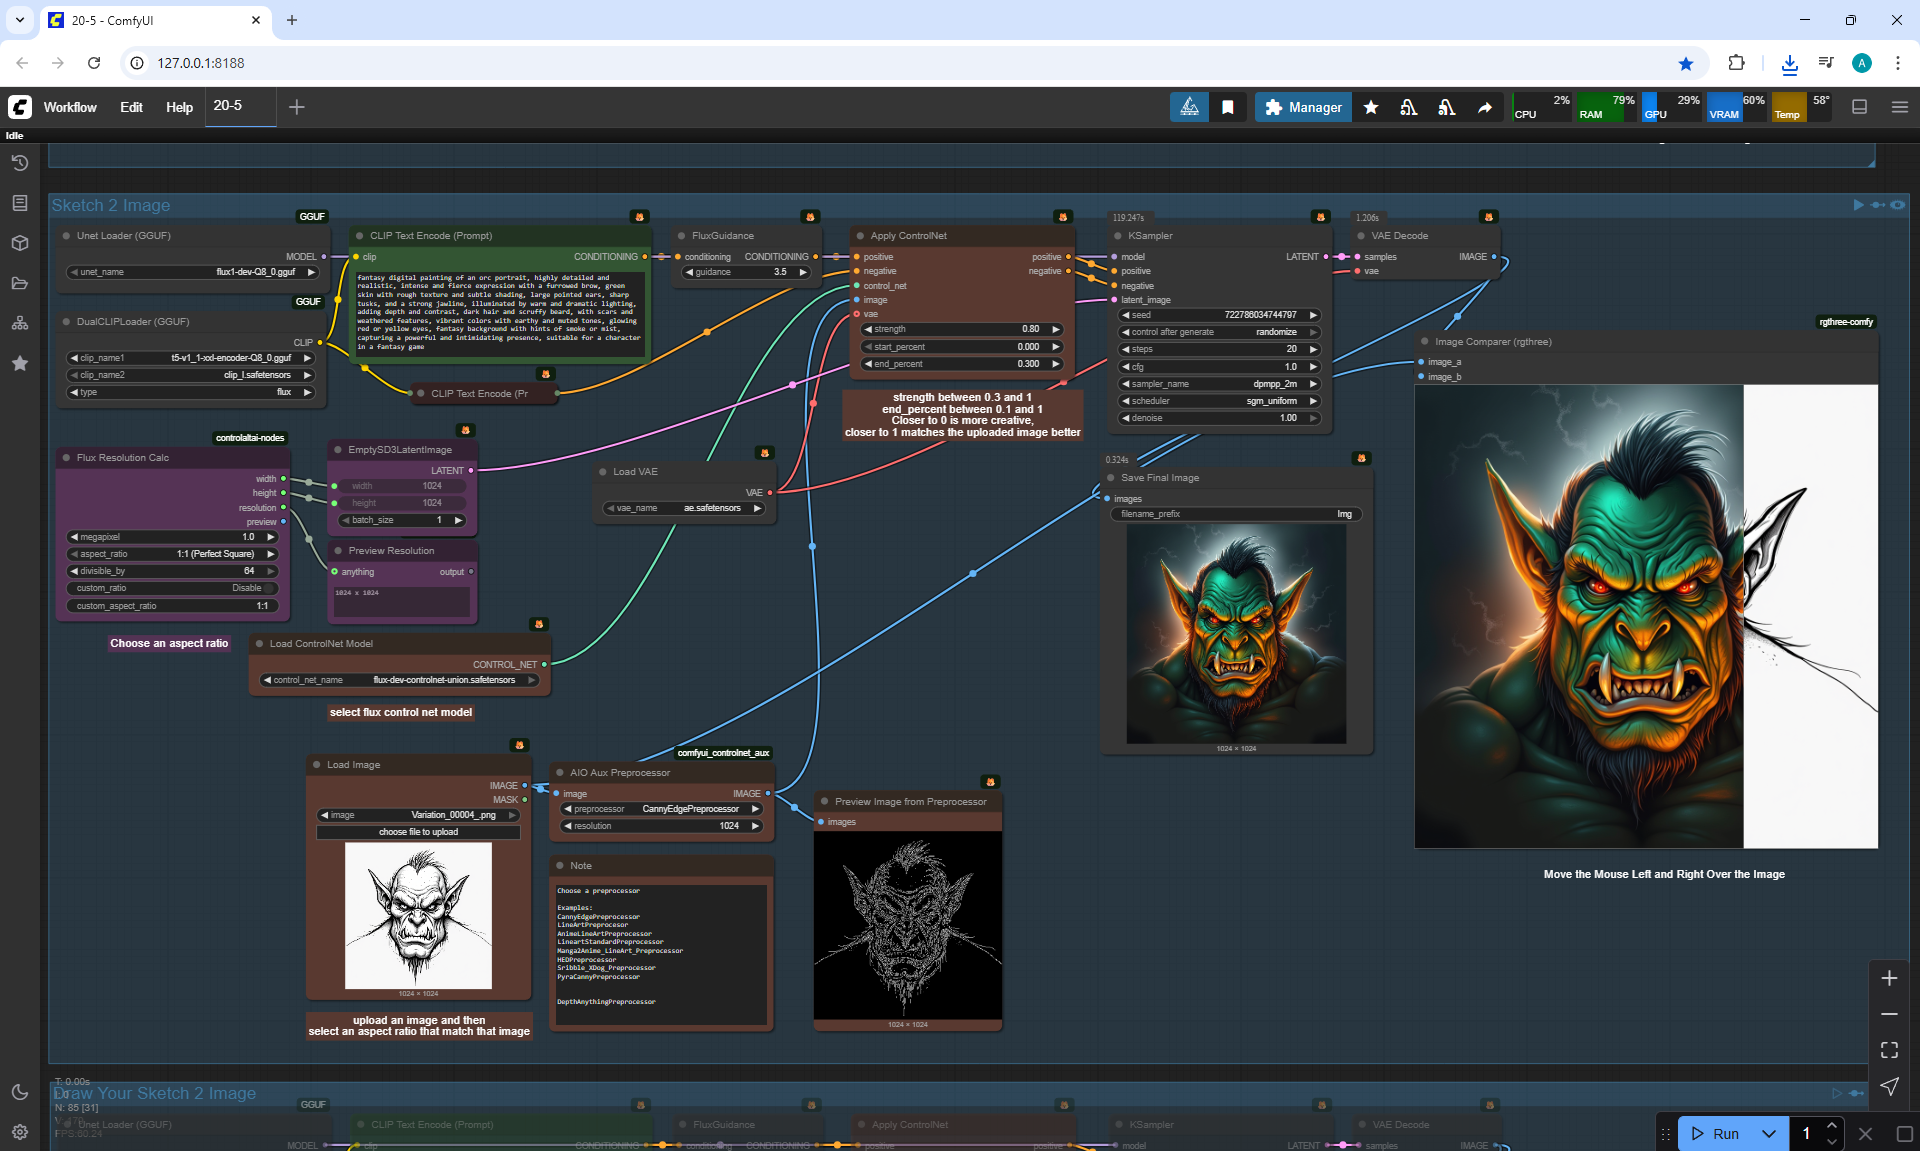Toggle bottom panel icon in top bar
The image size is (1920, 1151).
click(1860, 107)
